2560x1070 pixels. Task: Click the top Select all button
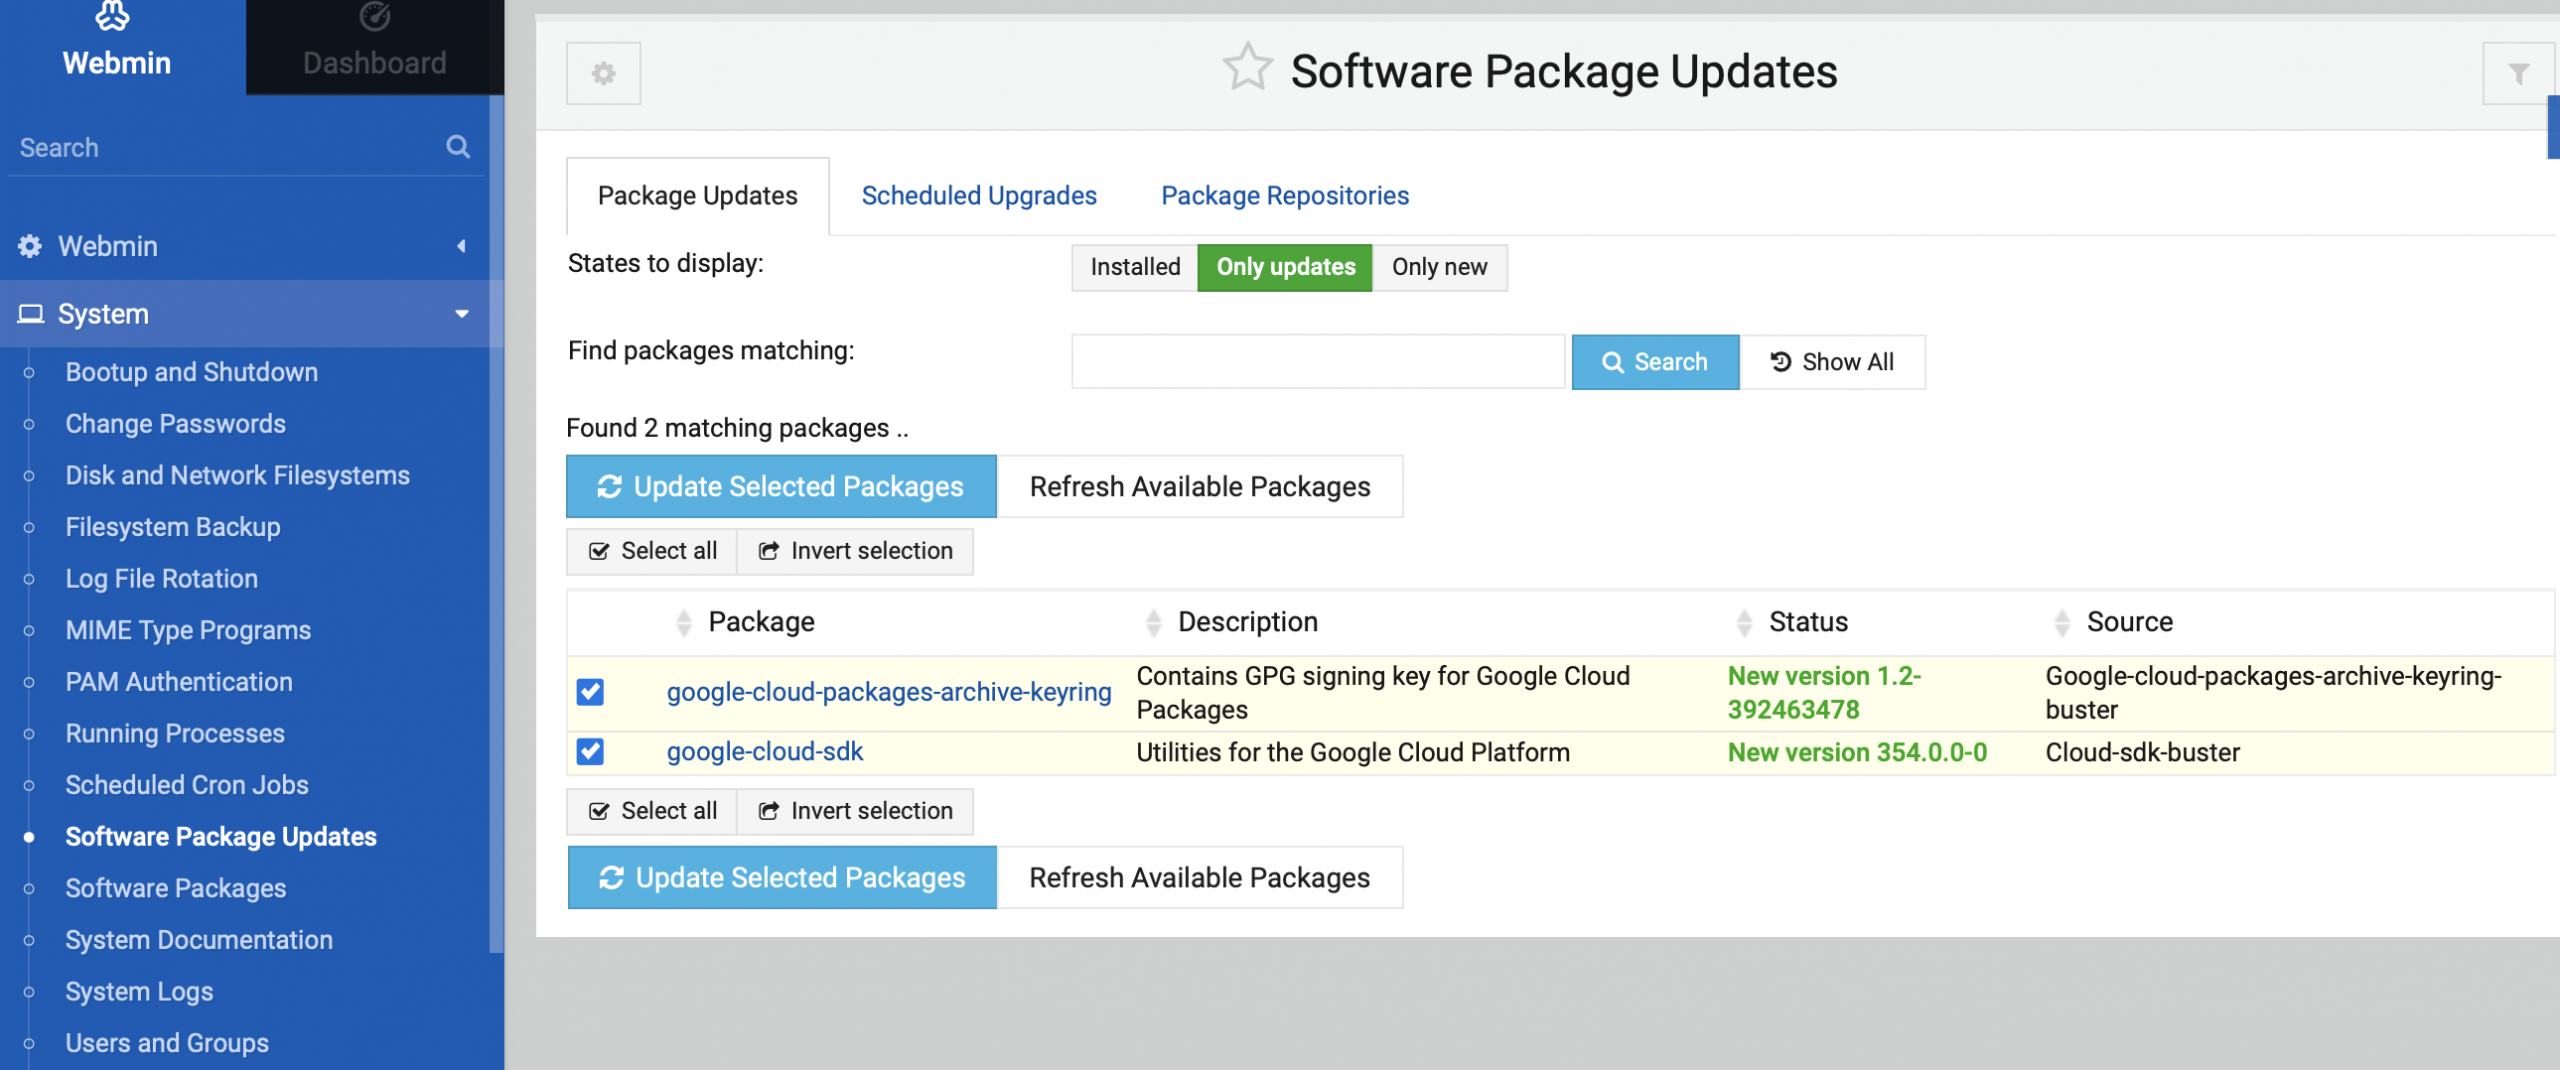(x=652, y=551)
